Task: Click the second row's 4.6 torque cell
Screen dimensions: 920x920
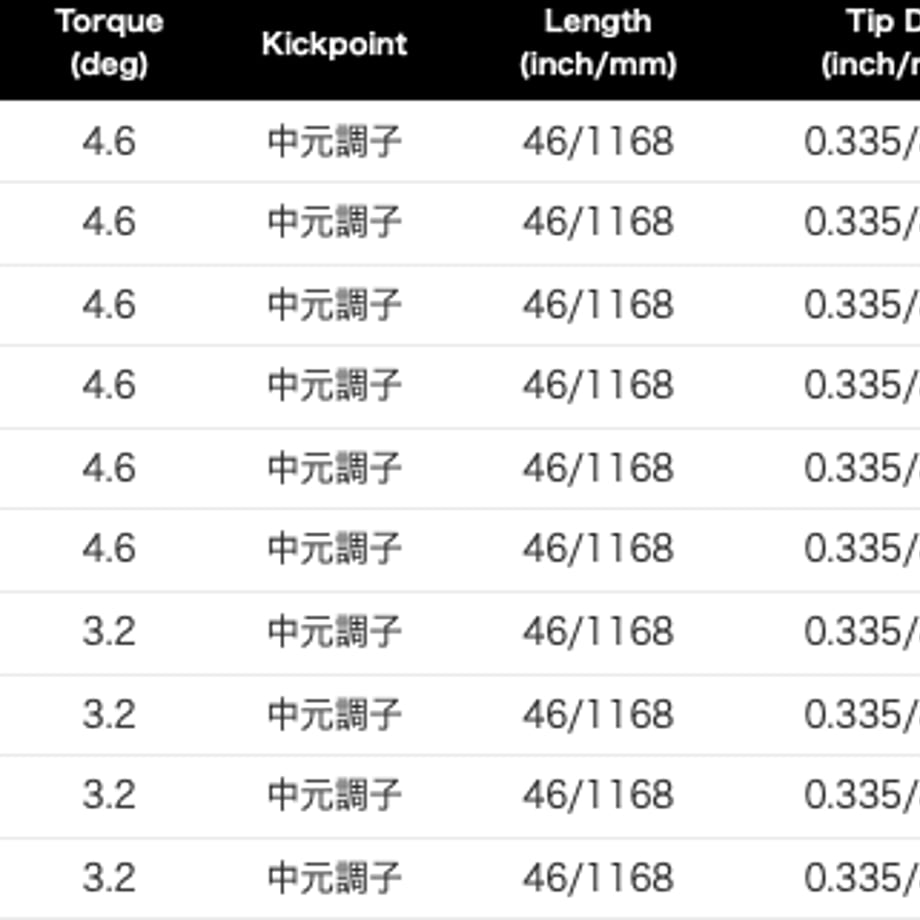Action: tap(109, 222)
